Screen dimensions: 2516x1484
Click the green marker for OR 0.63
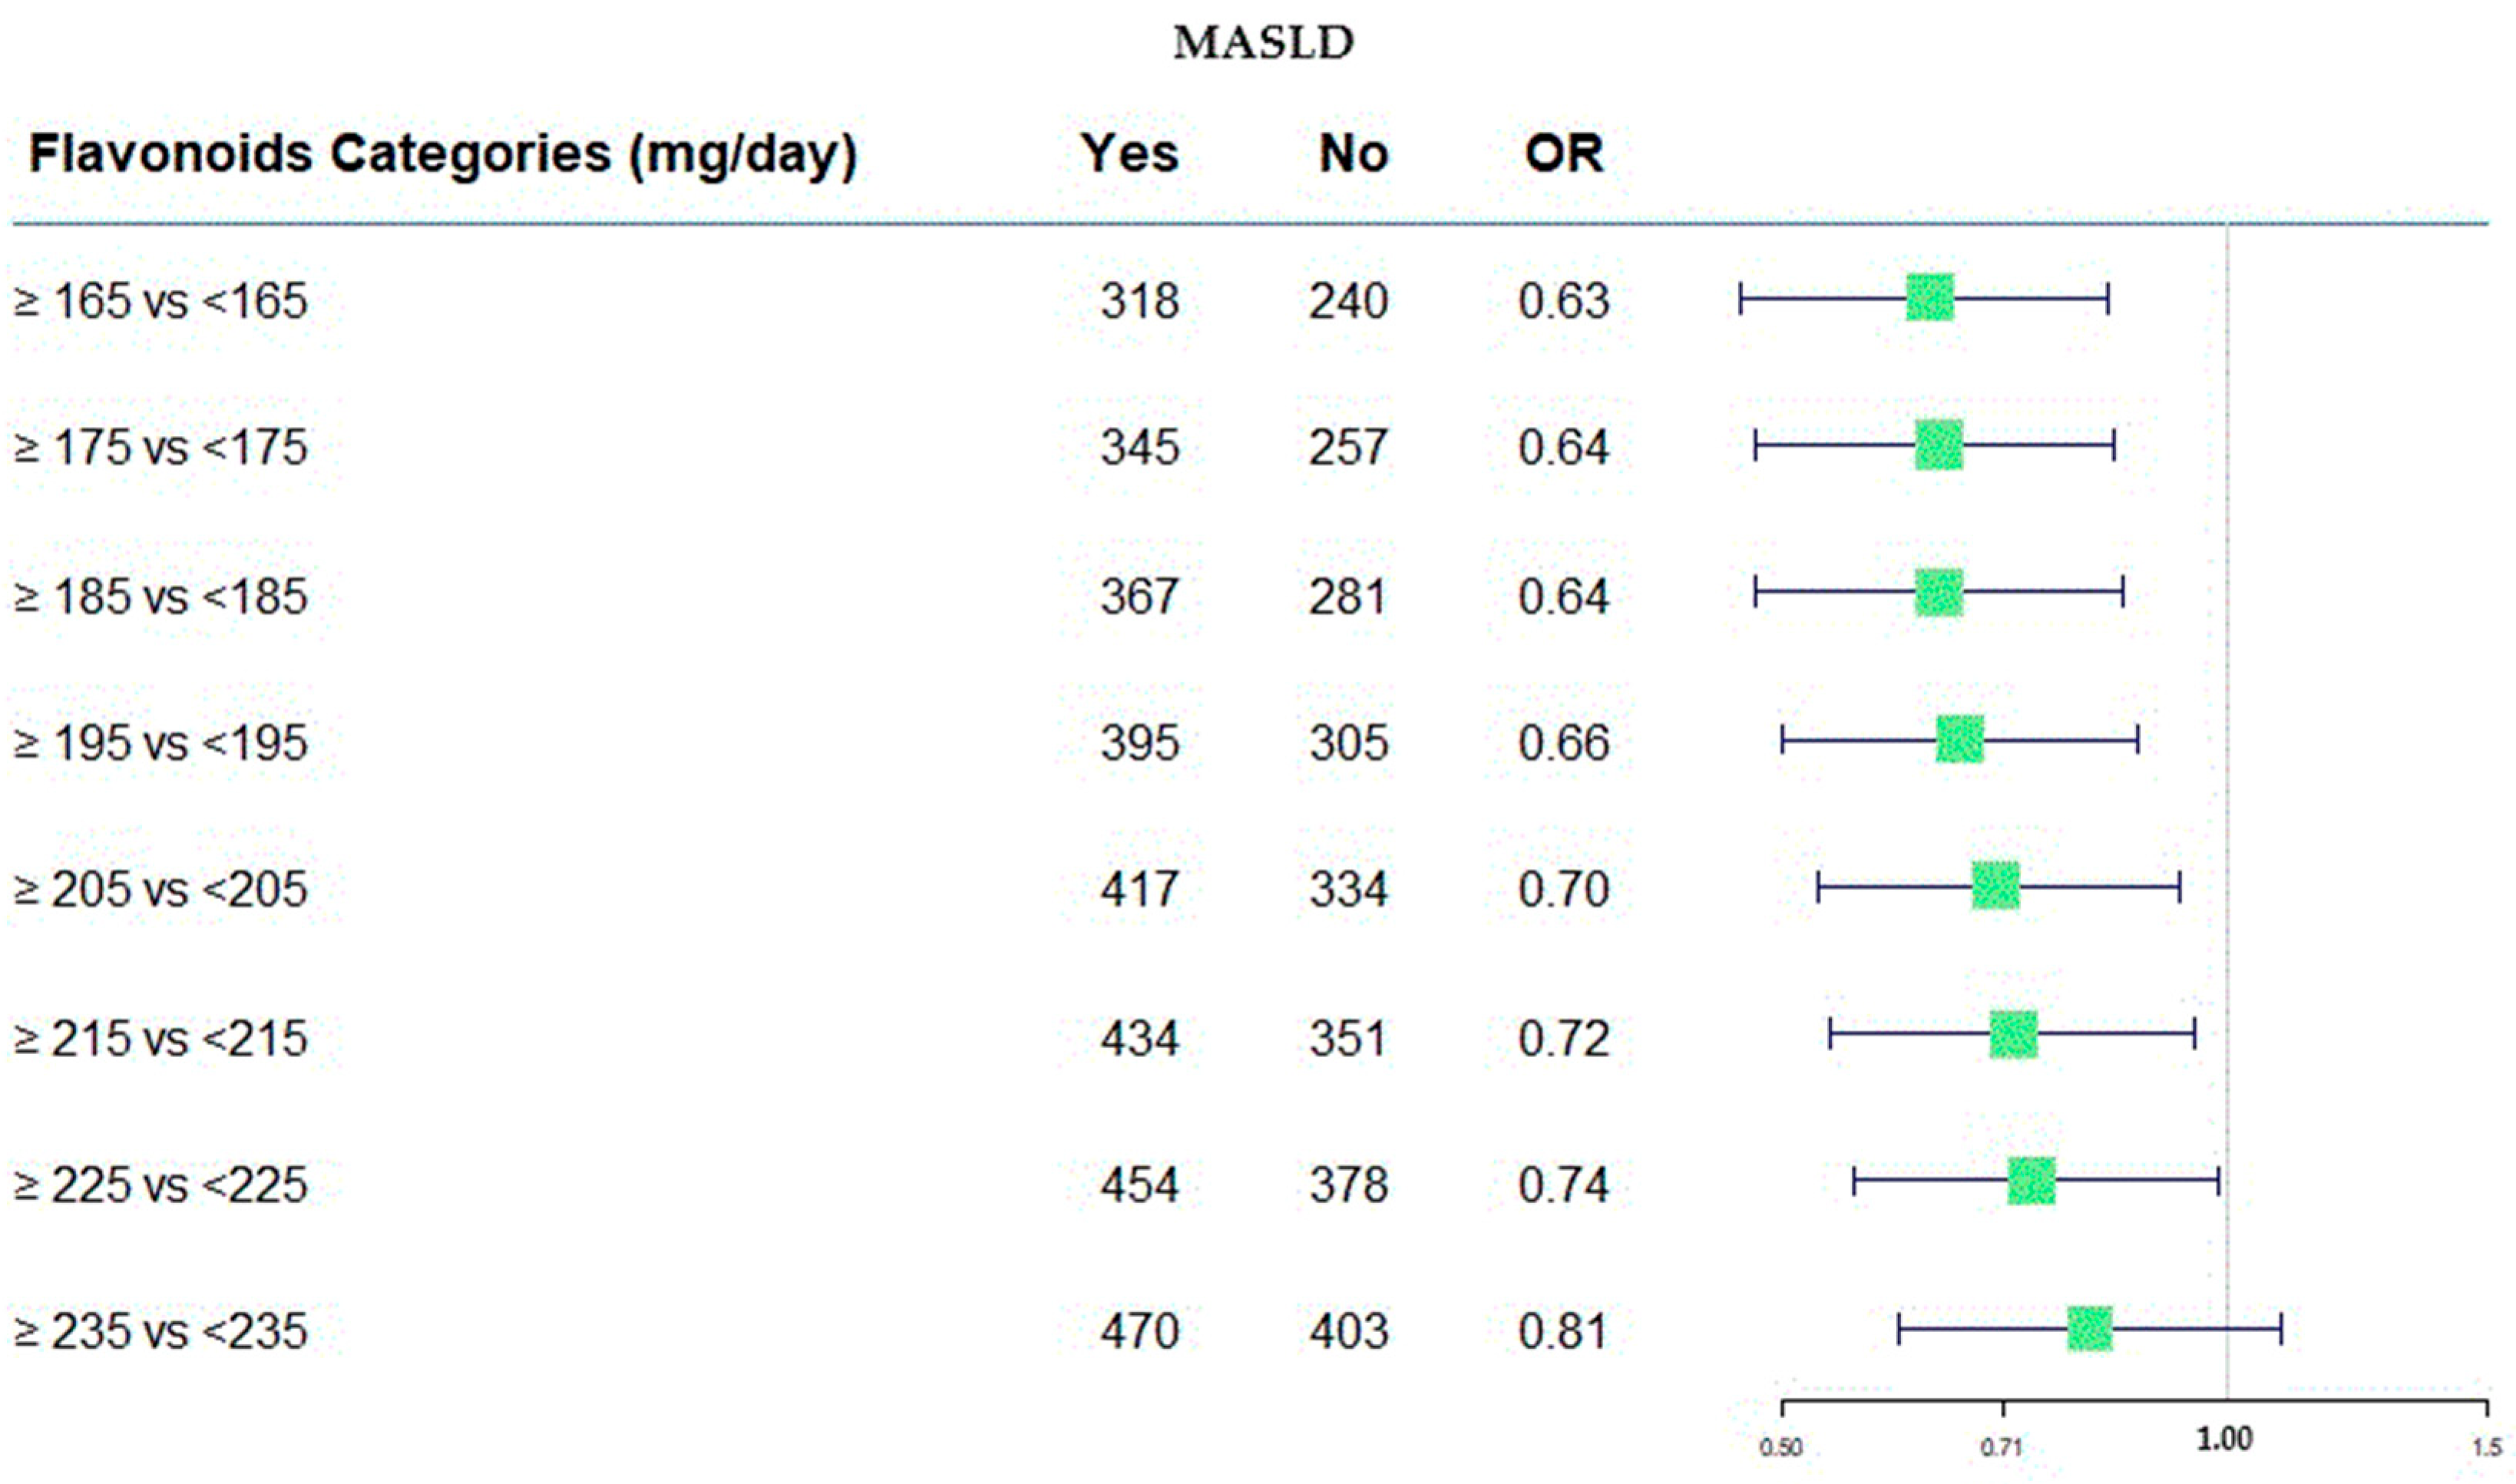[x=1929, y=297]
